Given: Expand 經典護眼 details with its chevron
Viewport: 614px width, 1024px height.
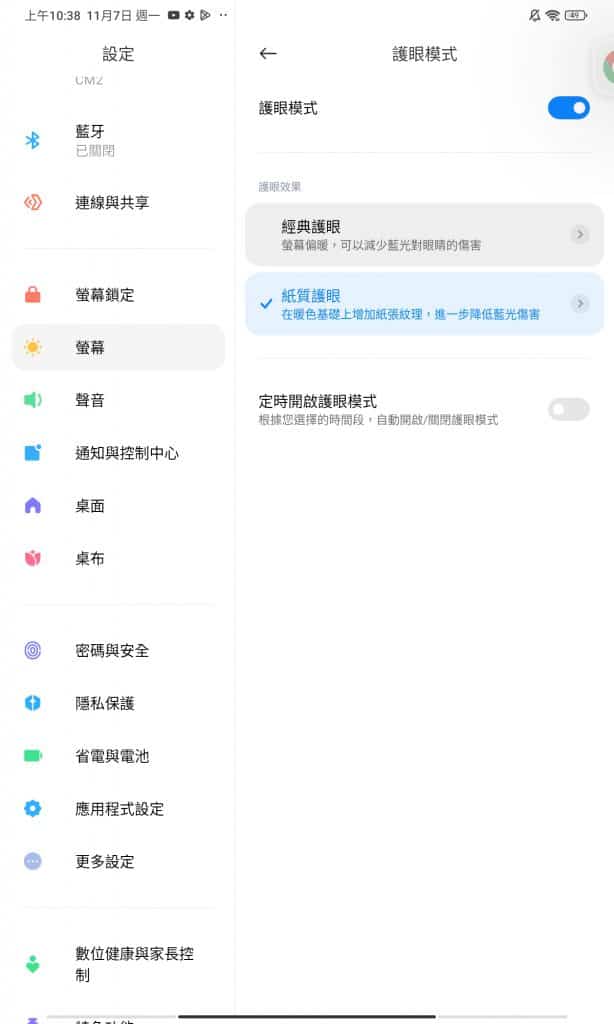Looking at the screenshot, I should pos(580,235).
